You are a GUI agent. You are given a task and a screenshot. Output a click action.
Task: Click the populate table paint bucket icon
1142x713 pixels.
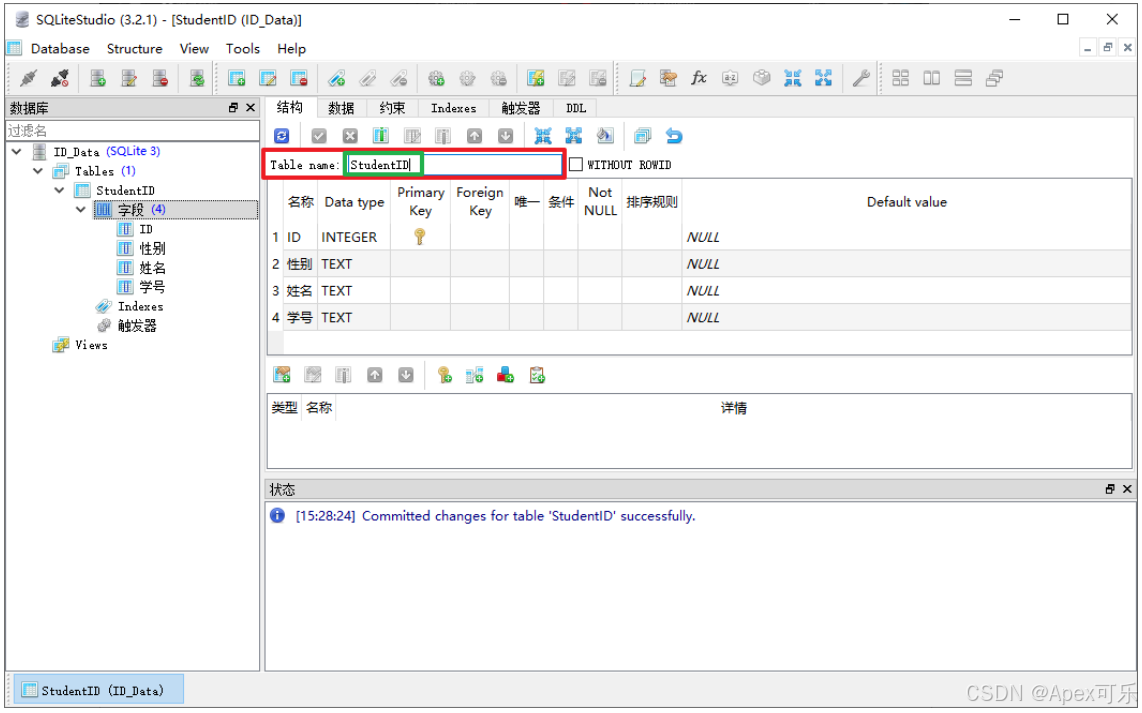tap(605, 136)
